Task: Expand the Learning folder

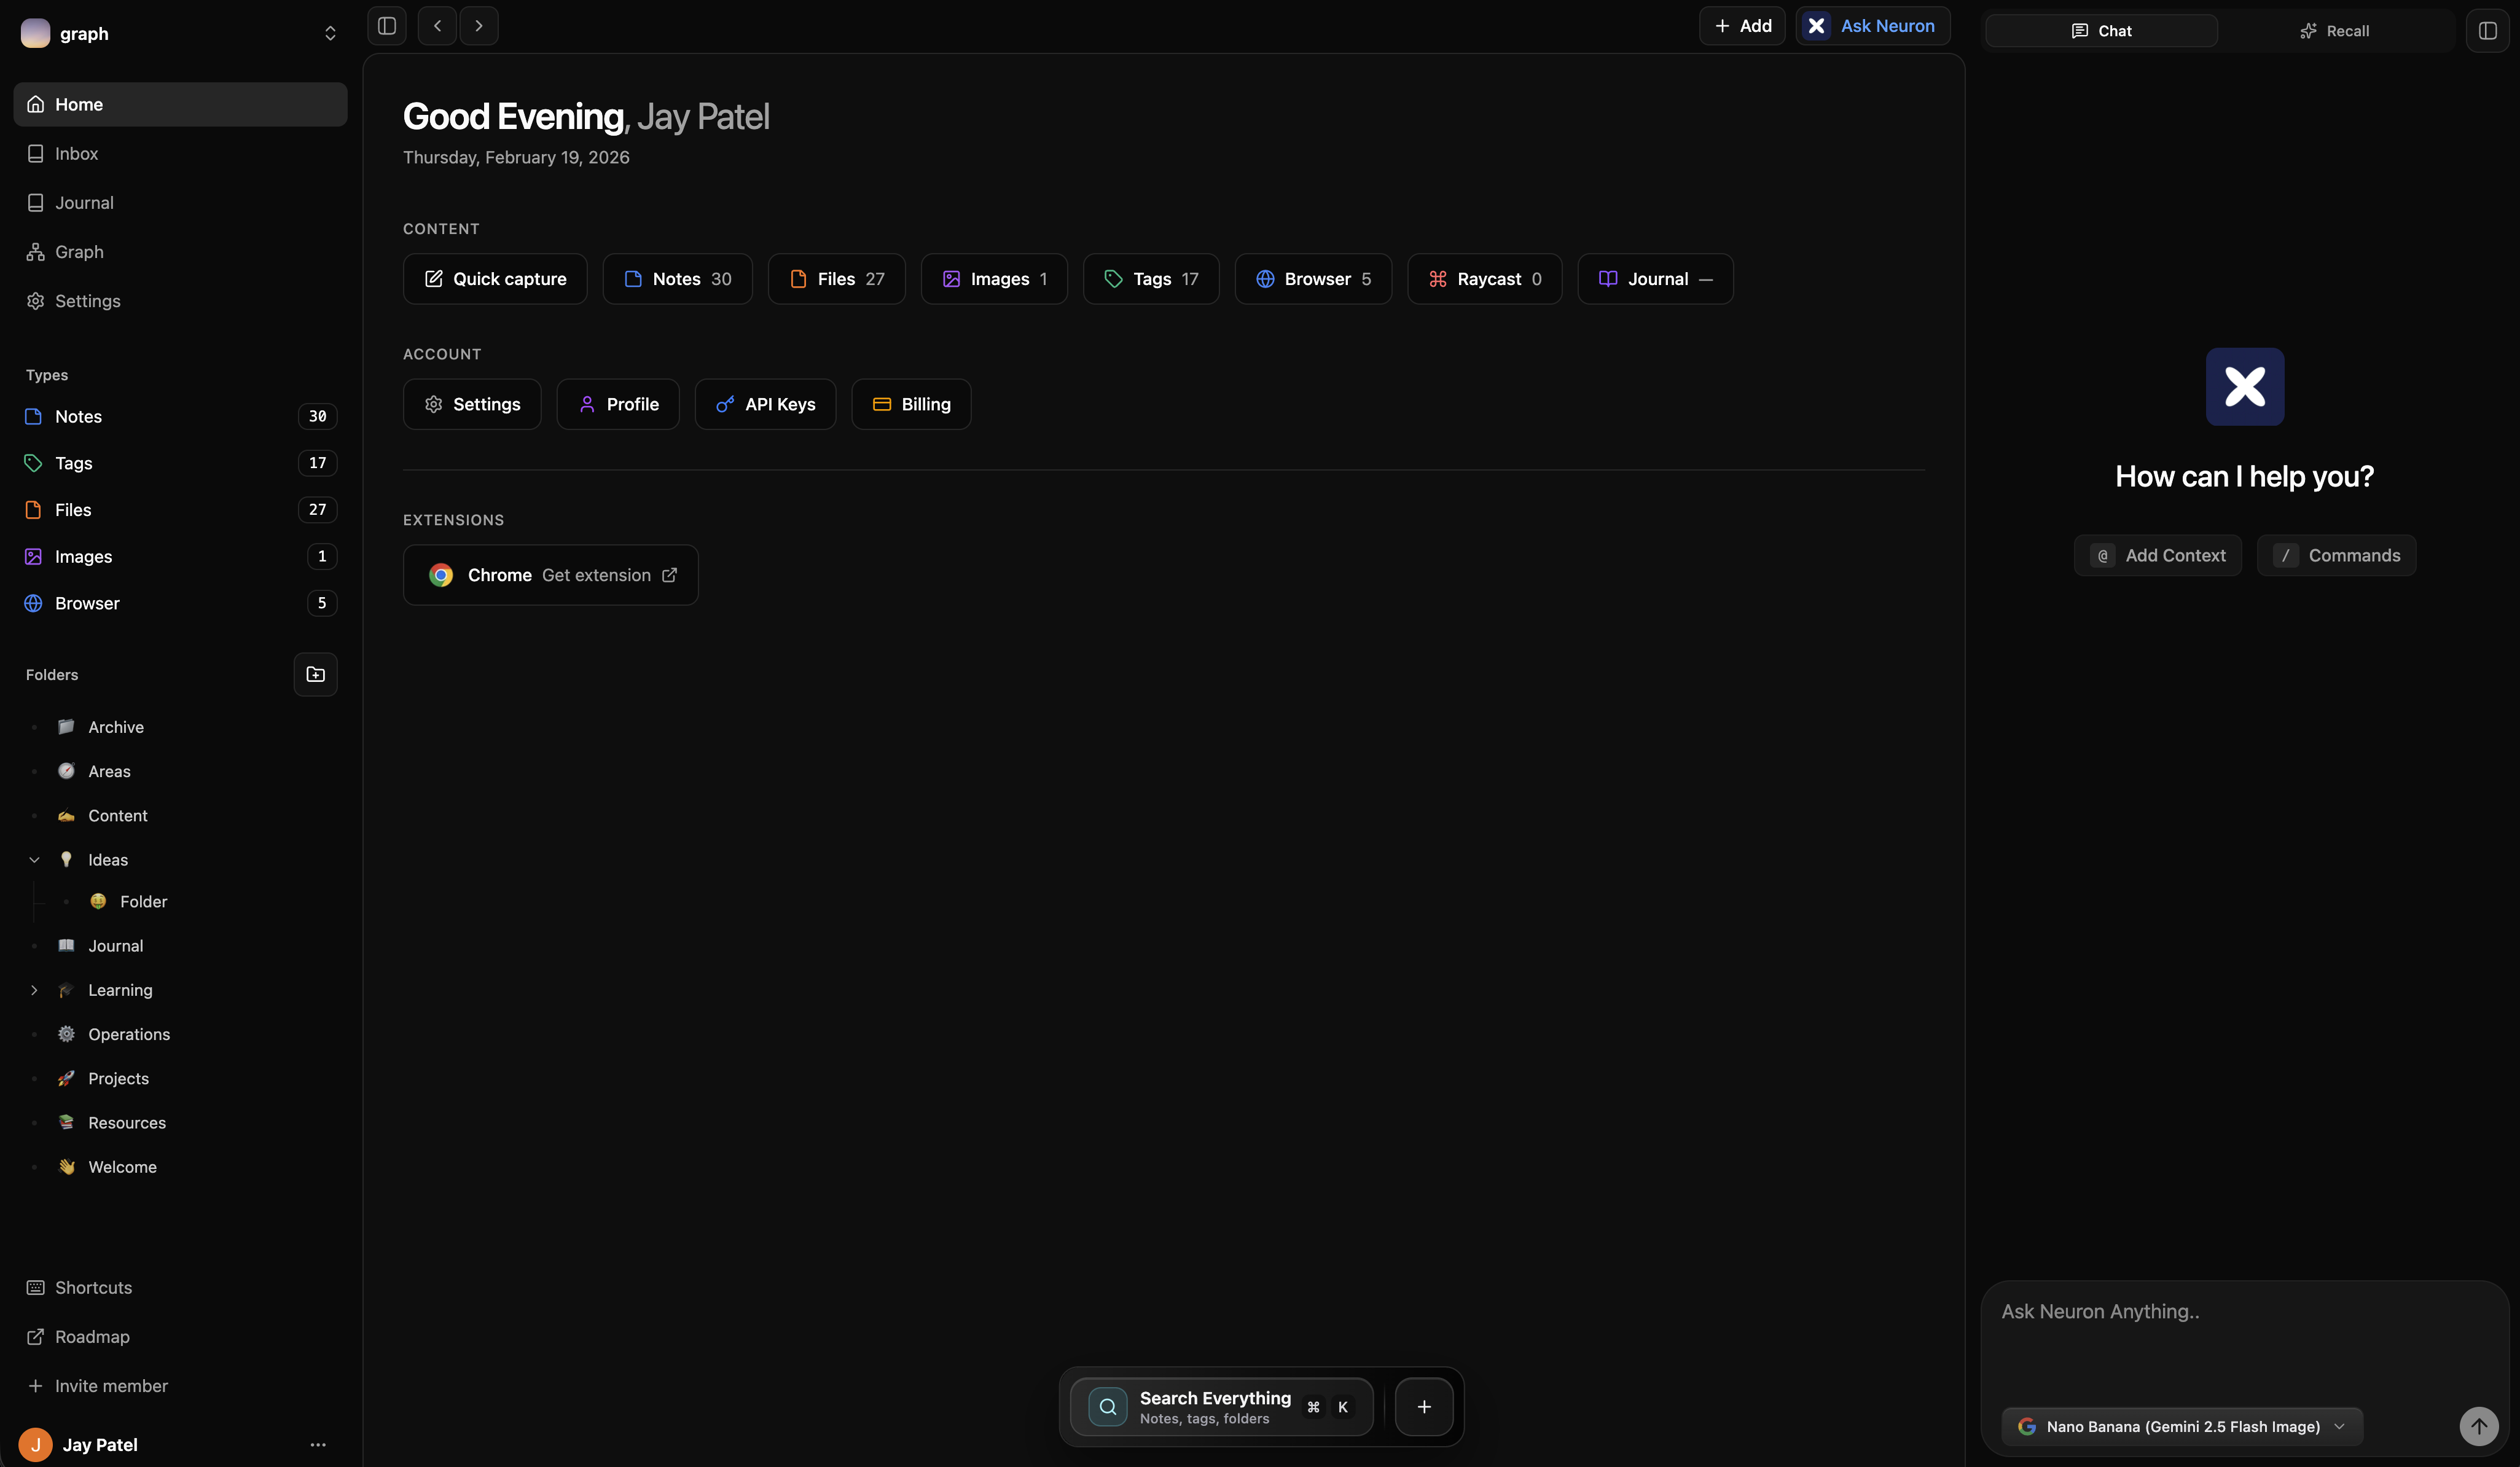Action: pyautogui.click(x=35, y=990)
